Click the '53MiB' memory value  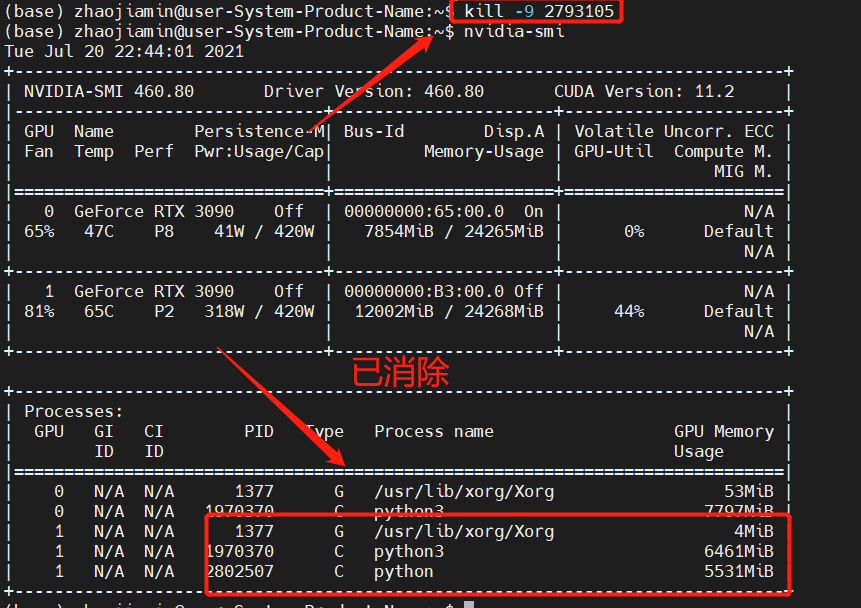(748, 491)
